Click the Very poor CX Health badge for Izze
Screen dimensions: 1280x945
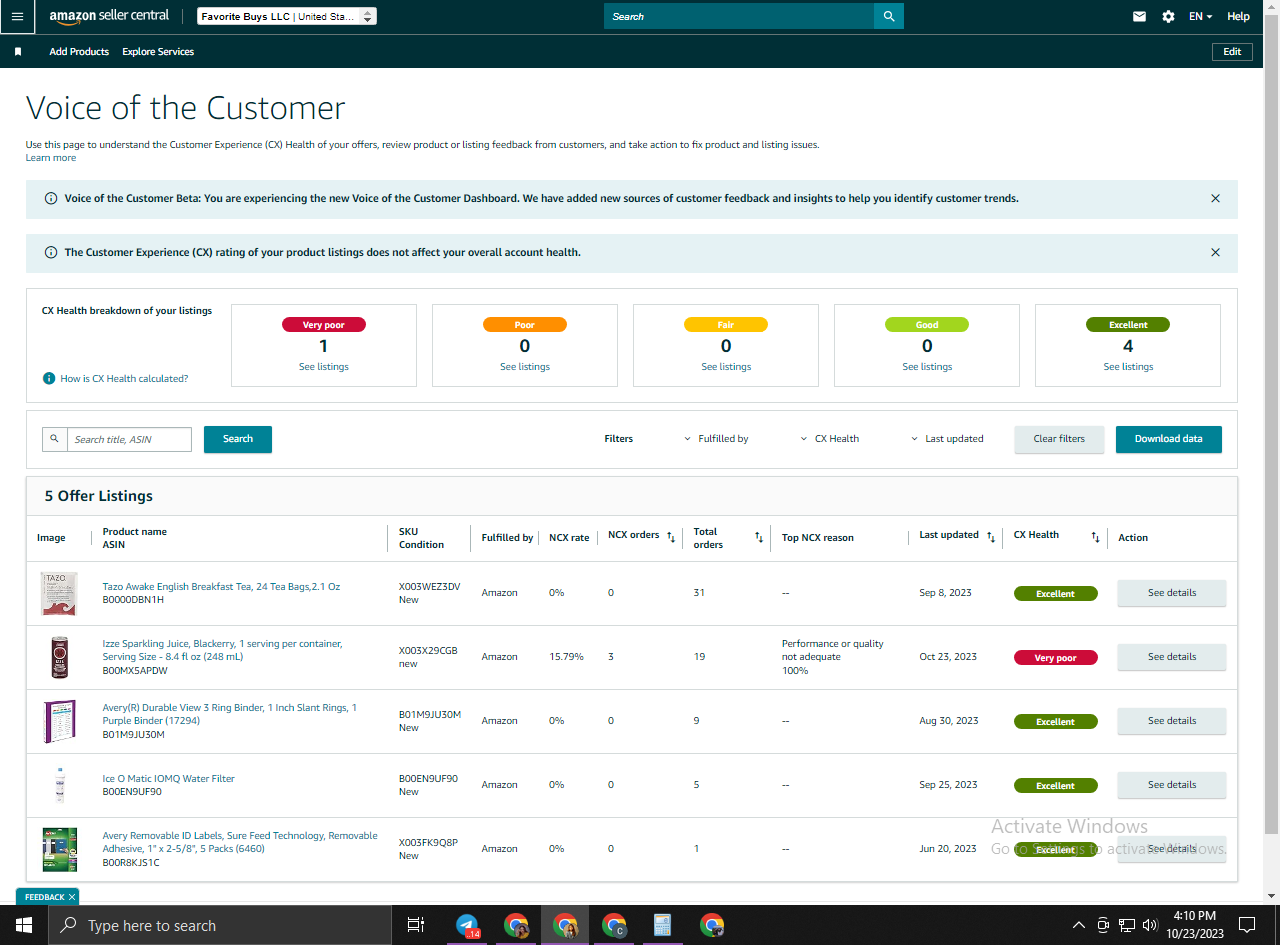tap(1055, 658)
